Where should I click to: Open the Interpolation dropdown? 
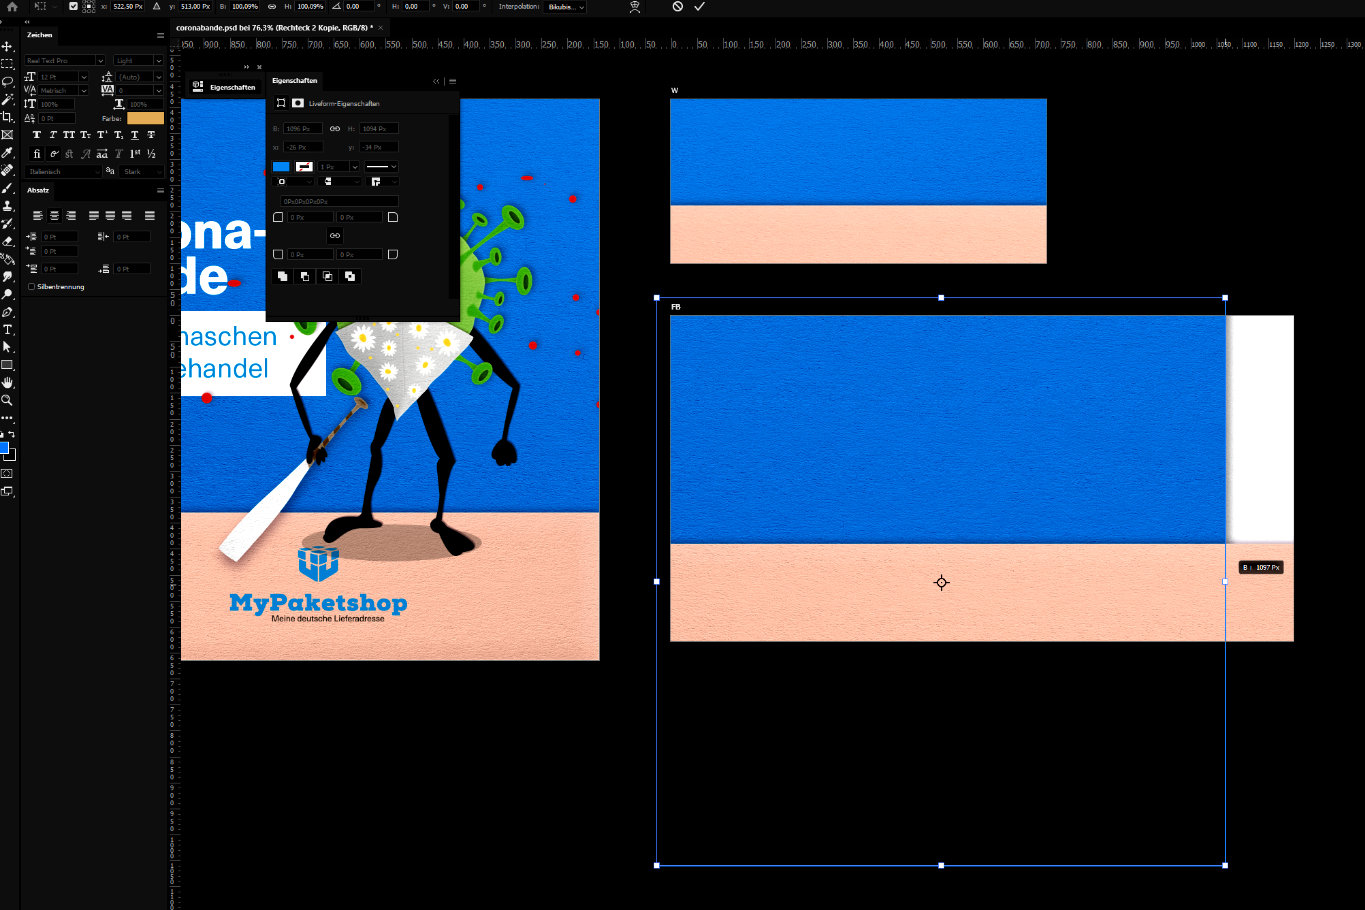565,7
